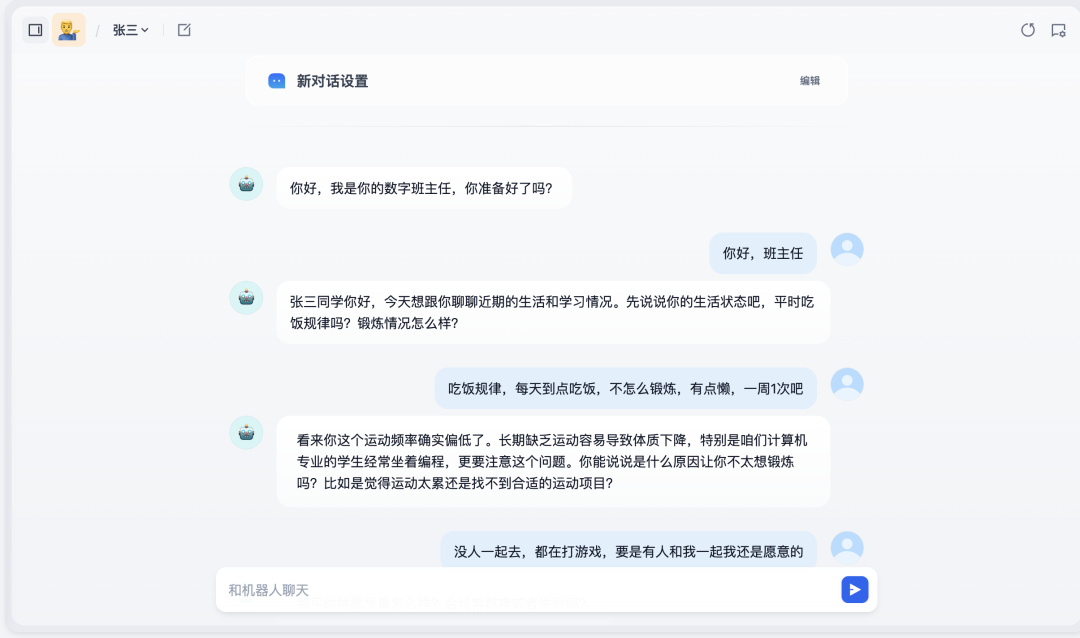Click the user avatar beside 你好，班主任

point(847,249)
